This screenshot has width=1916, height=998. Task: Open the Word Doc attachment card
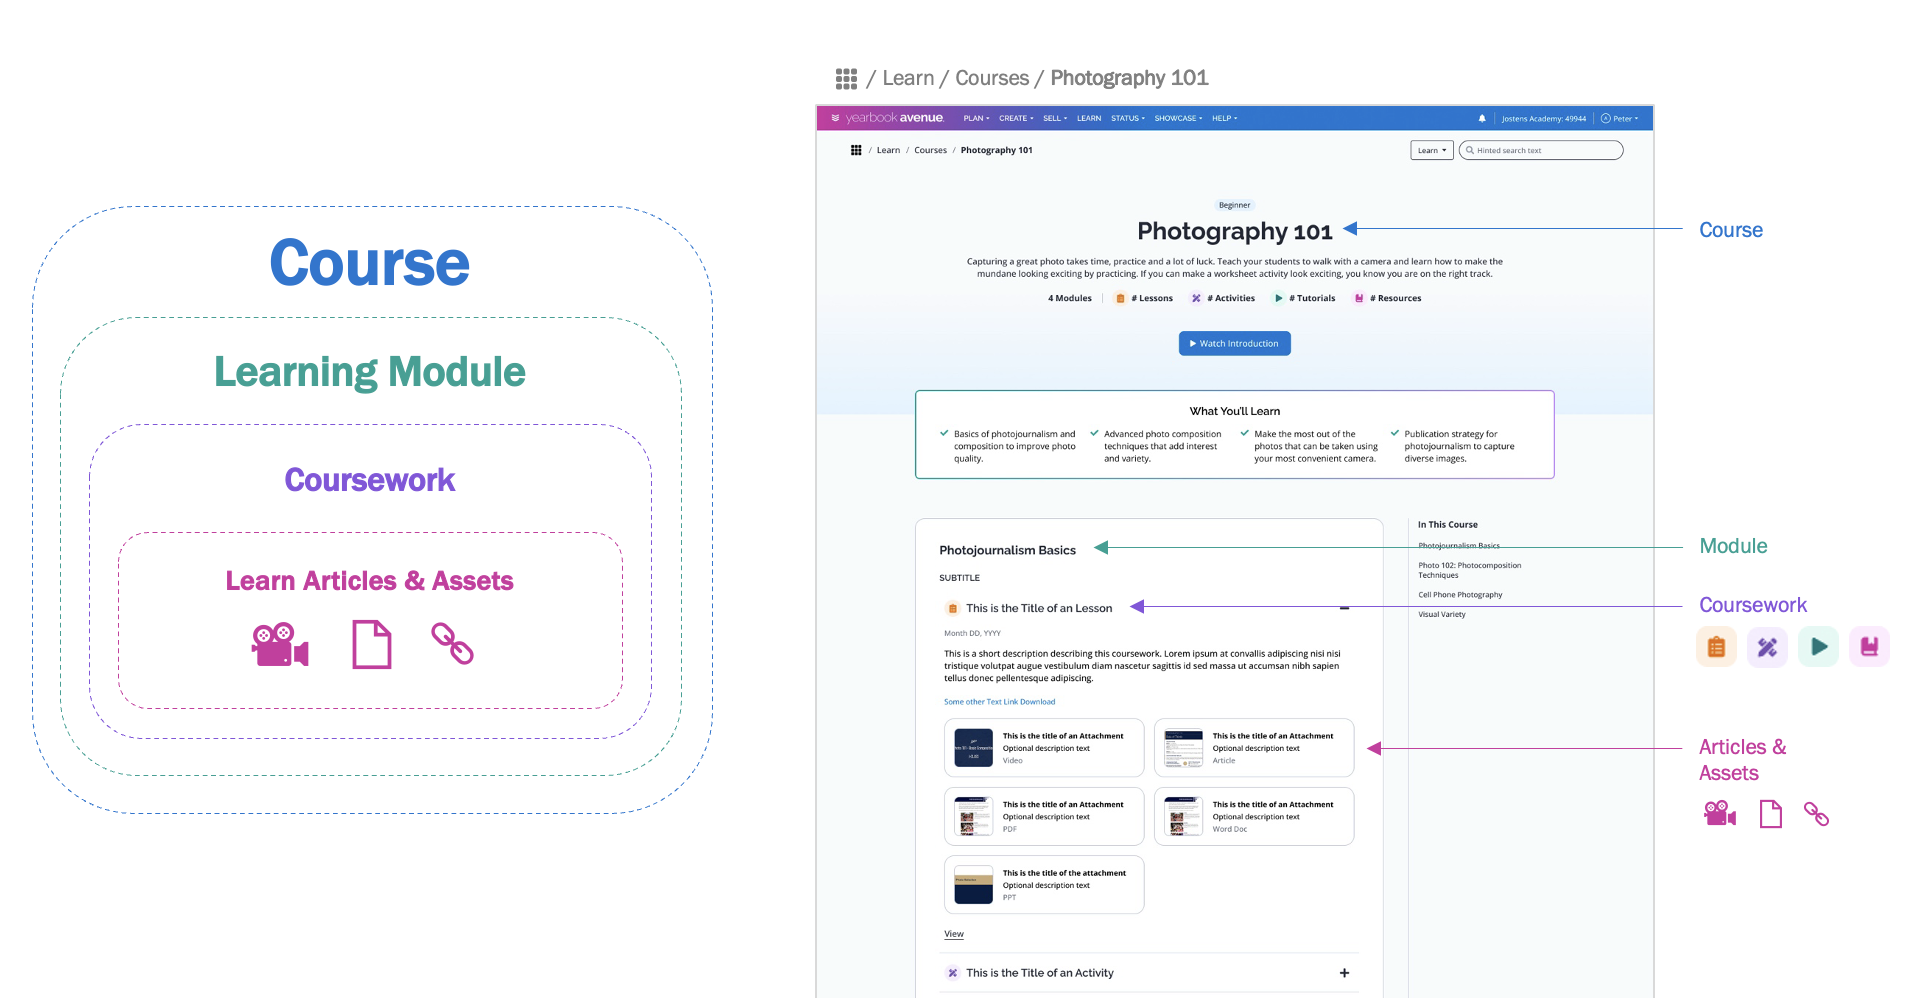click(1254, 816)
